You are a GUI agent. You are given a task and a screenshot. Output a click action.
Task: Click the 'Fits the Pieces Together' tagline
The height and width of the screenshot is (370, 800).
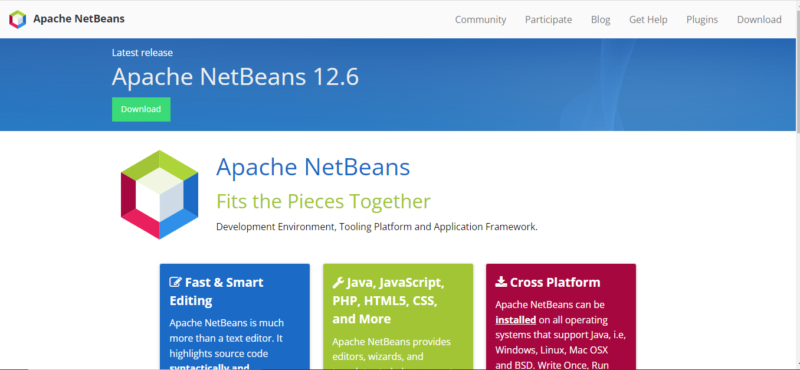tap(323, 201)
